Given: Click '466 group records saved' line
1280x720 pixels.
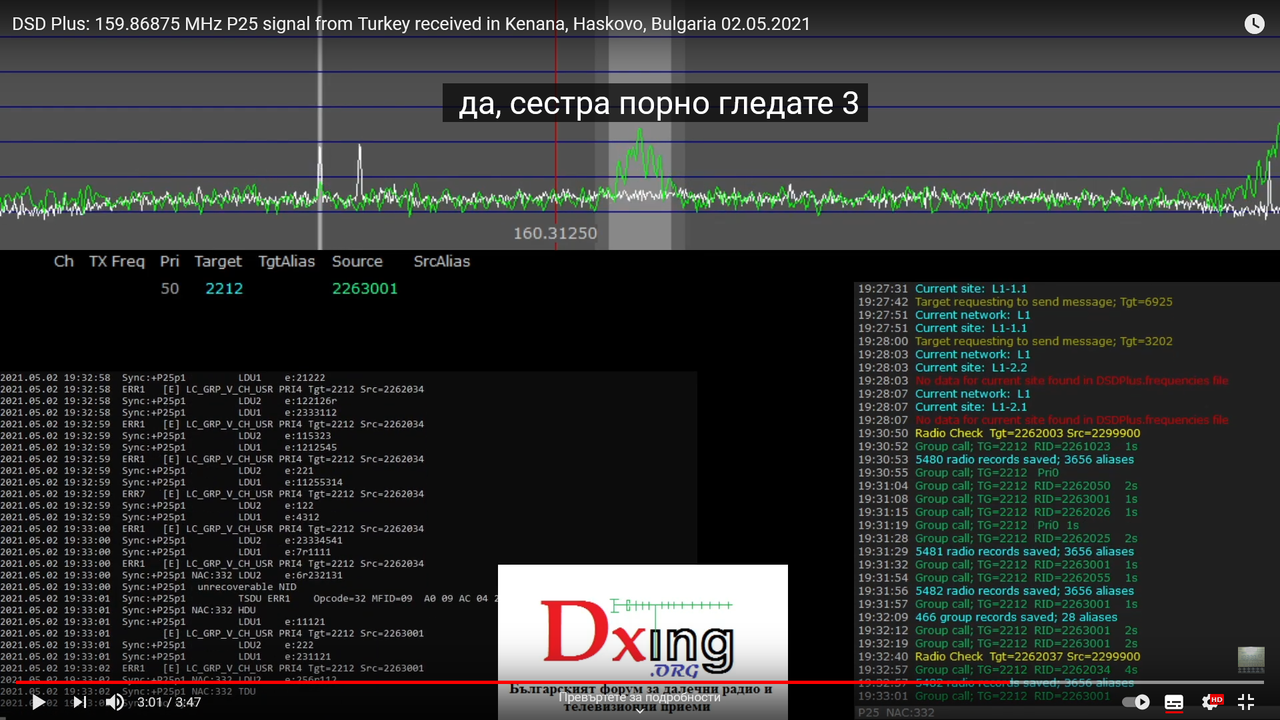Looking at the screenshot, I should [987, 617].
